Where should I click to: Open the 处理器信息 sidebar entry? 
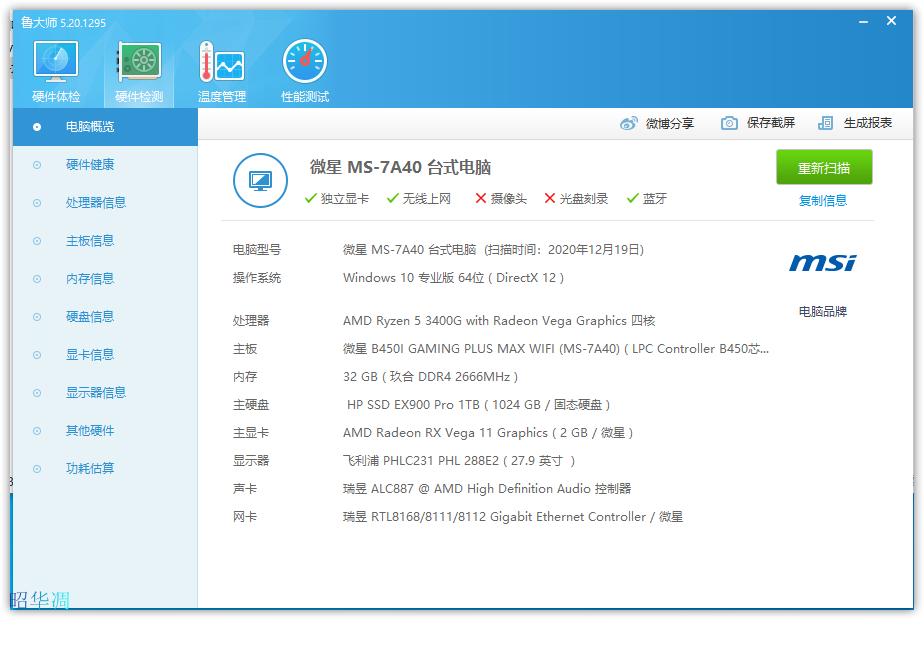click(92, 202)
